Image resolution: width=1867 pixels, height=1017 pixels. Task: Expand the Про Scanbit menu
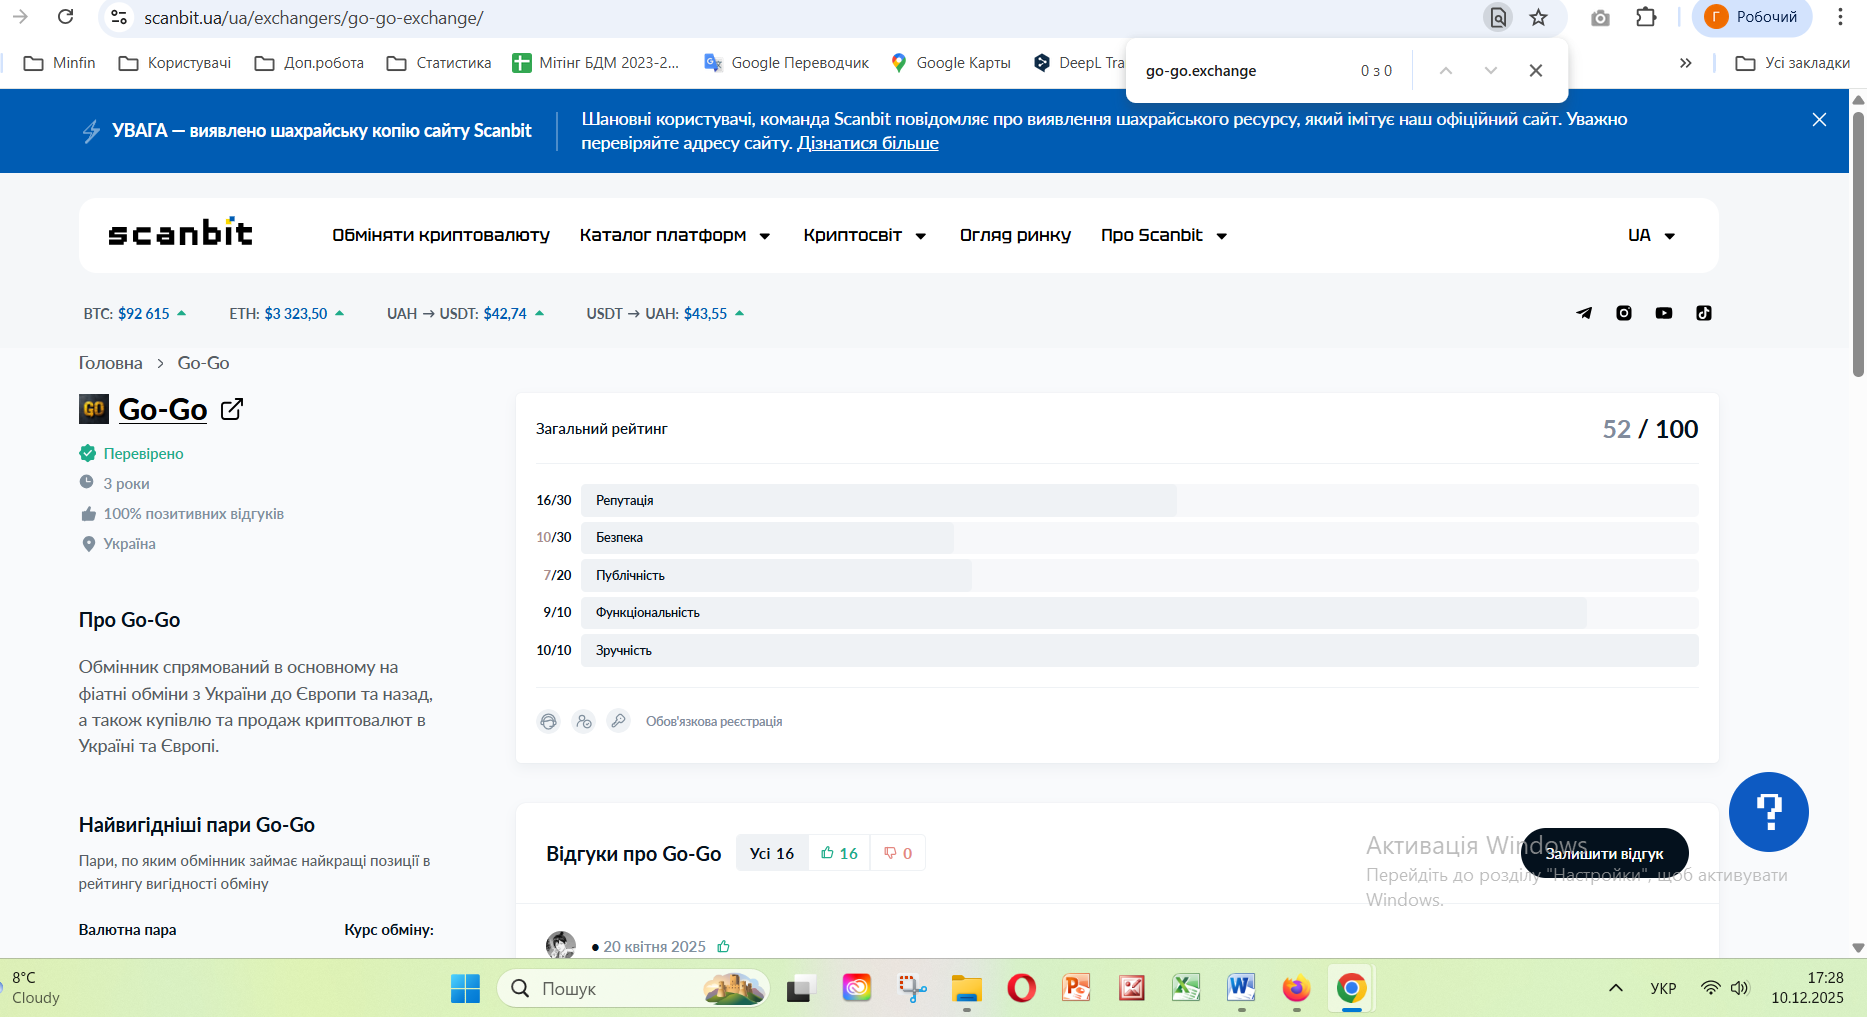tap(1164, 235)
